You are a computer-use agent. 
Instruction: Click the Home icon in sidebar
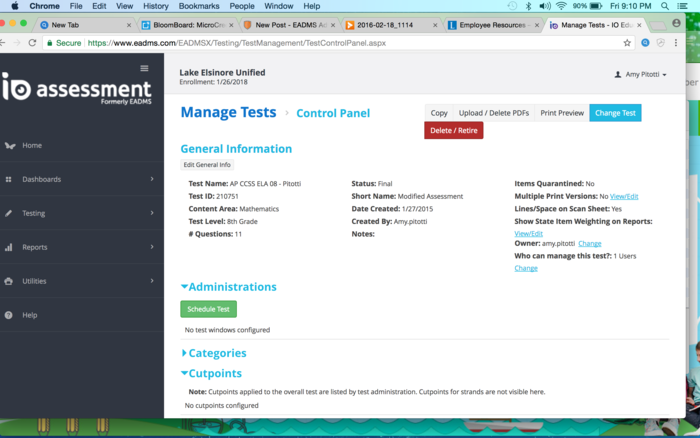coord(9,145)
